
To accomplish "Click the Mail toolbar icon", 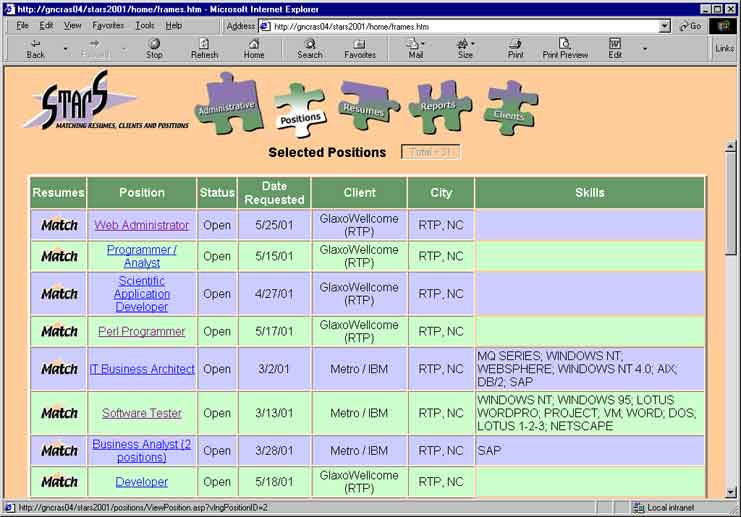I will pyautogui.click(x=414, y=49).
